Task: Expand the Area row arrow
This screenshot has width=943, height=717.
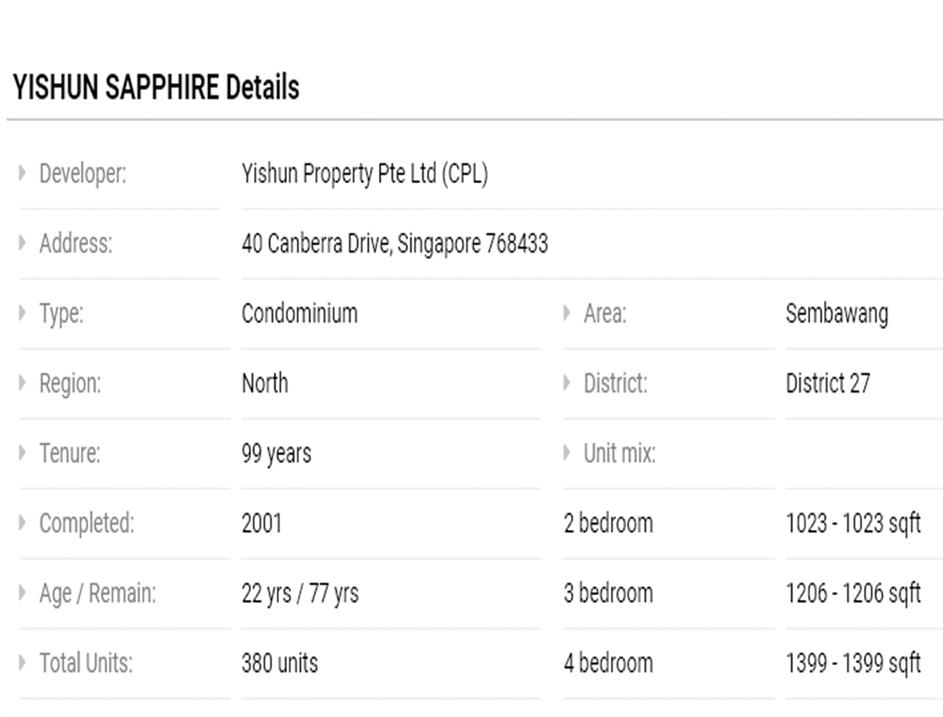Action: [x=567, y=313]
